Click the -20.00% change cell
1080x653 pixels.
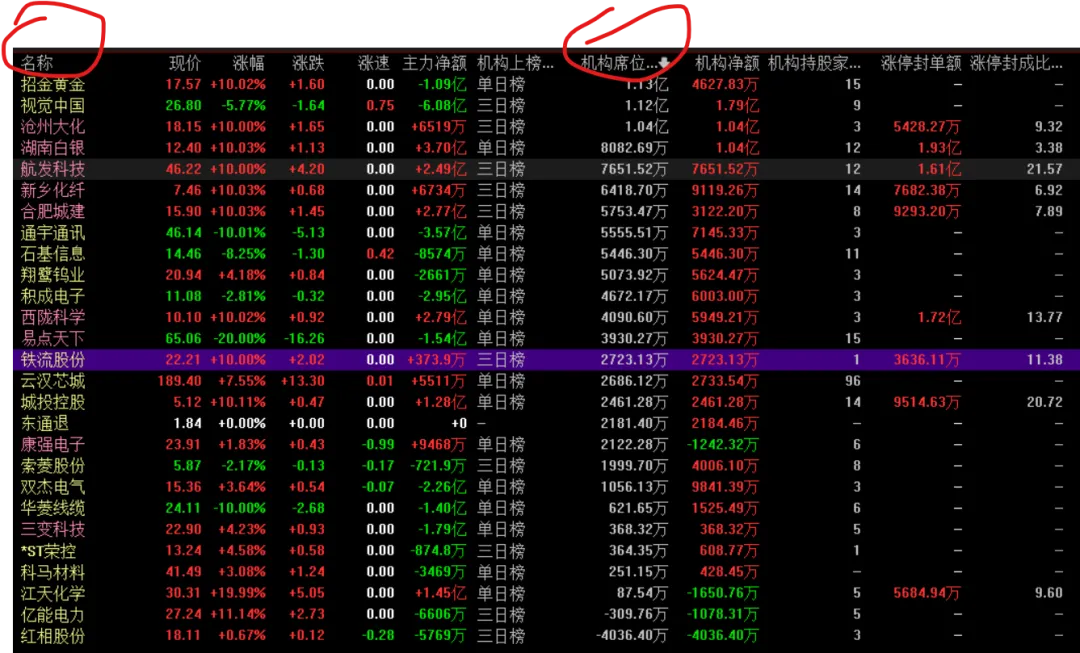(x=239, y=339)
